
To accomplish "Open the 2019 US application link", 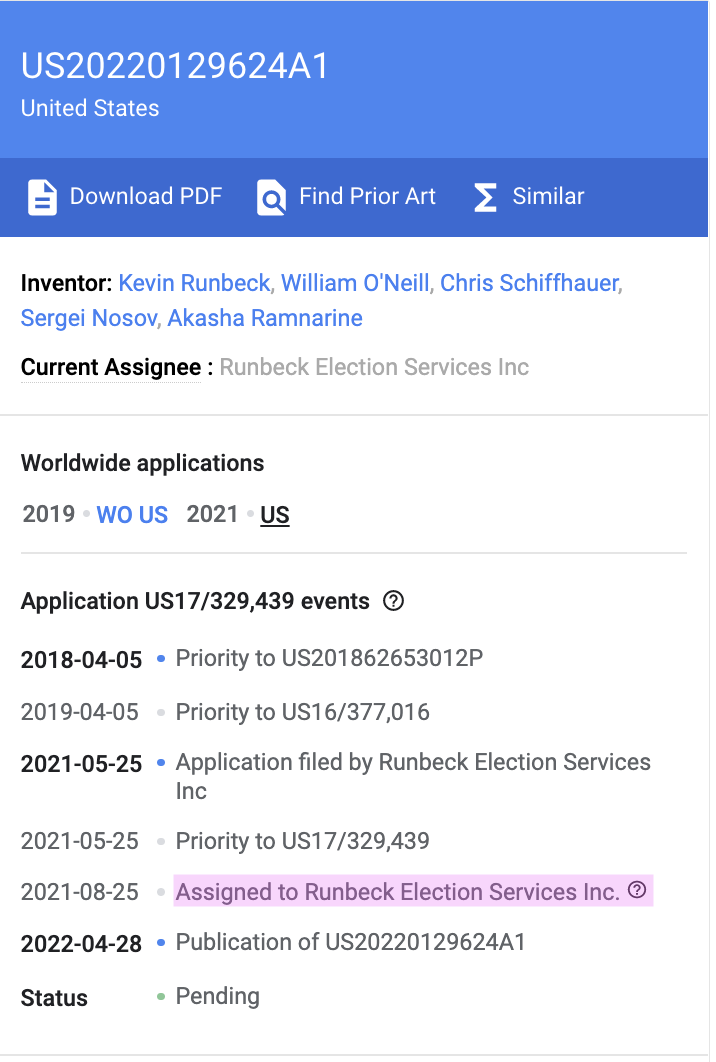I will (x=153, y=515).
